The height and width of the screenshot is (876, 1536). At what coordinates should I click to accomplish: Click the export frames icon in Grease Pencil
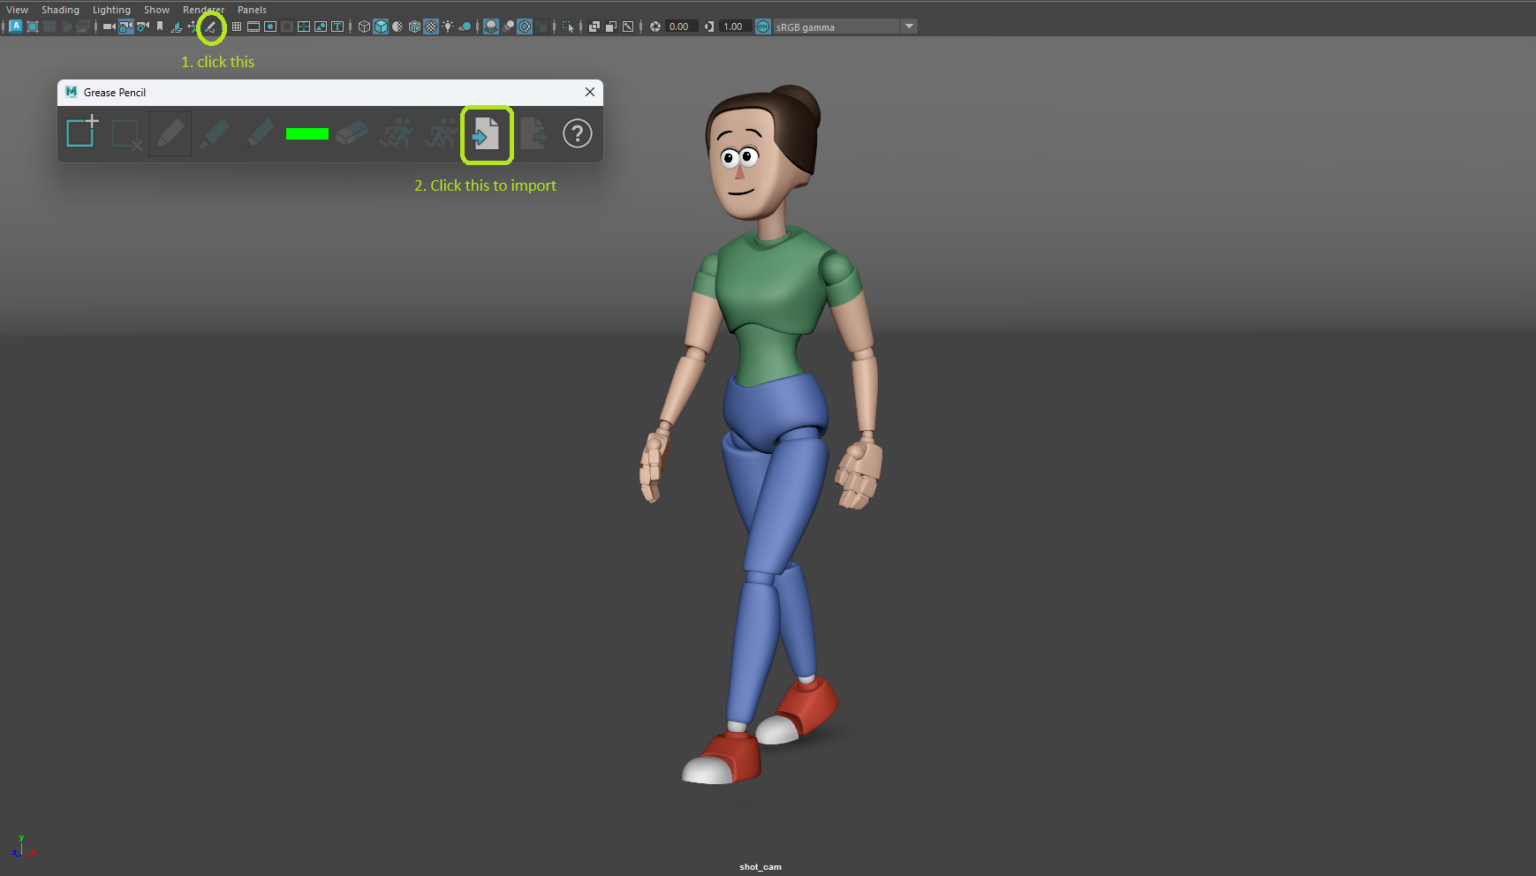point(533,133)
